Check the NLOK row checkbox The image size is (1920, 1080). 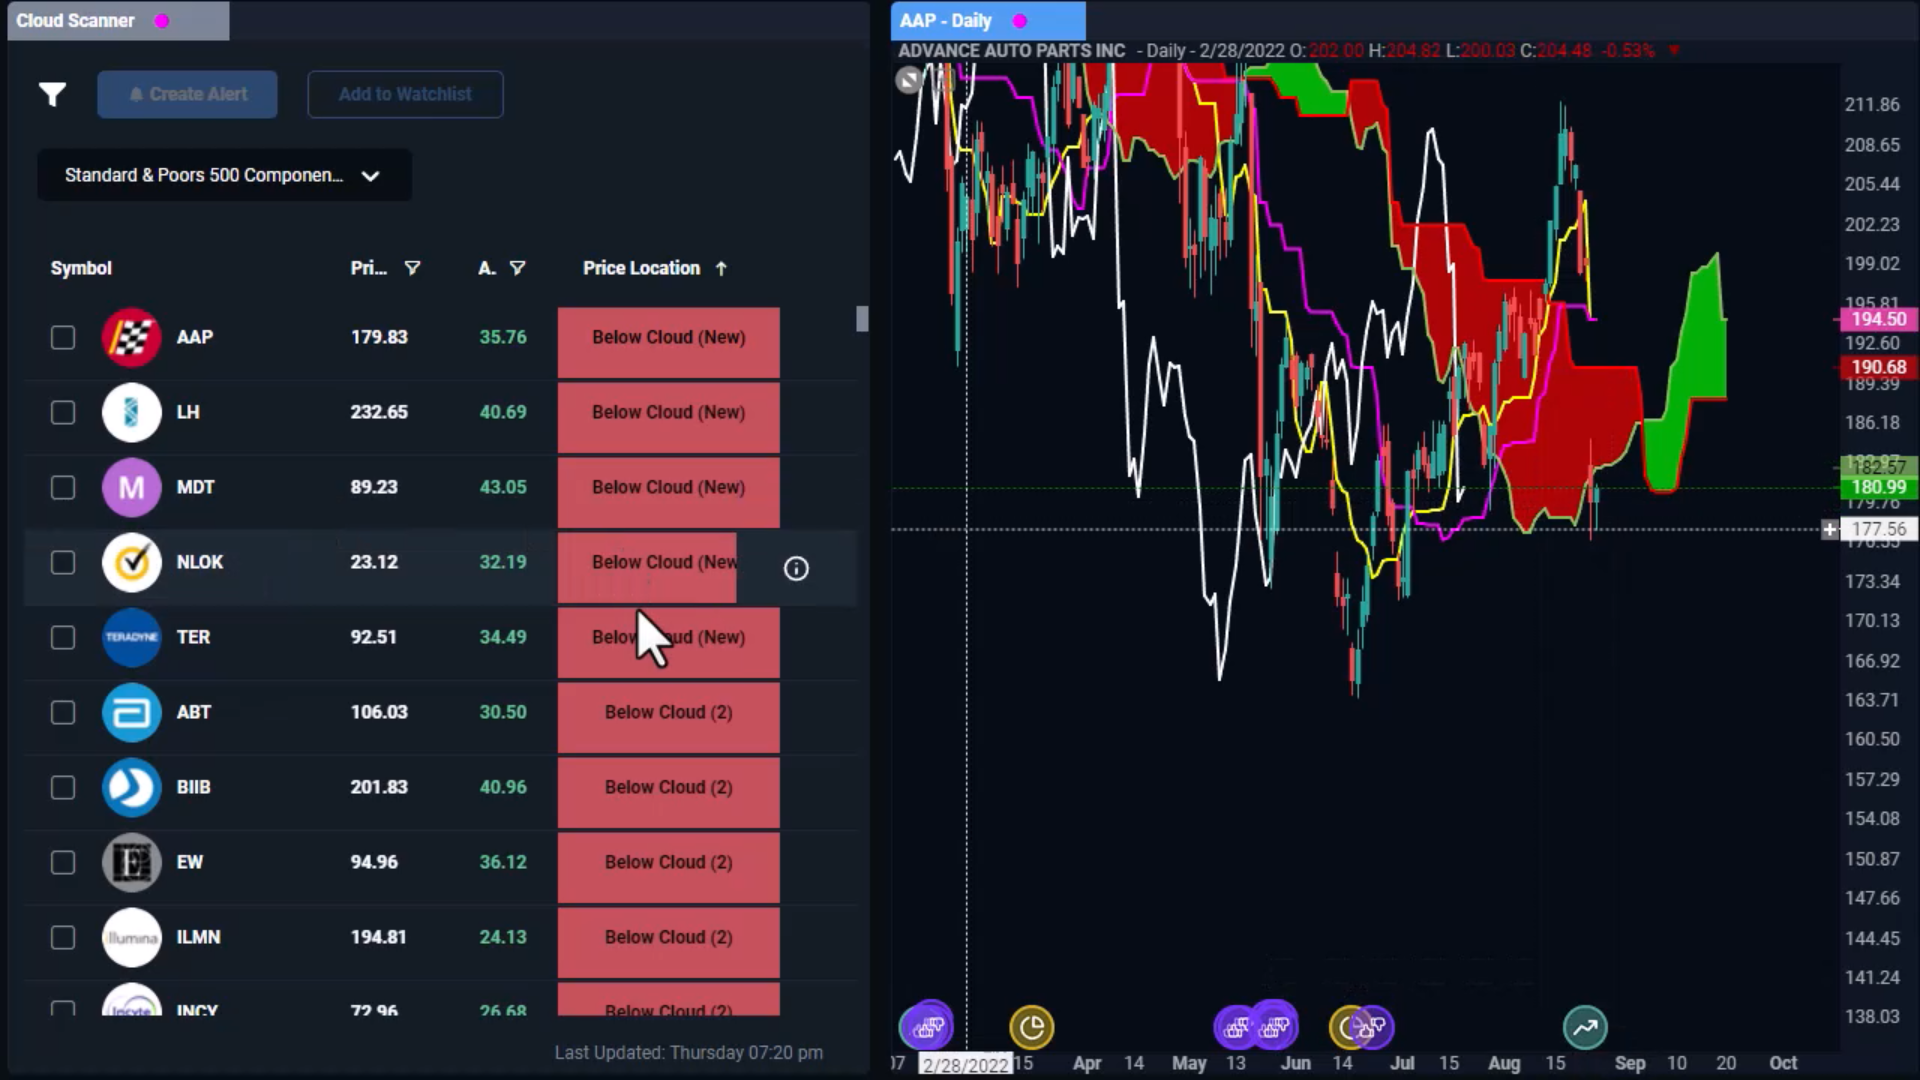pyautogui.click(x=63, y=563)
